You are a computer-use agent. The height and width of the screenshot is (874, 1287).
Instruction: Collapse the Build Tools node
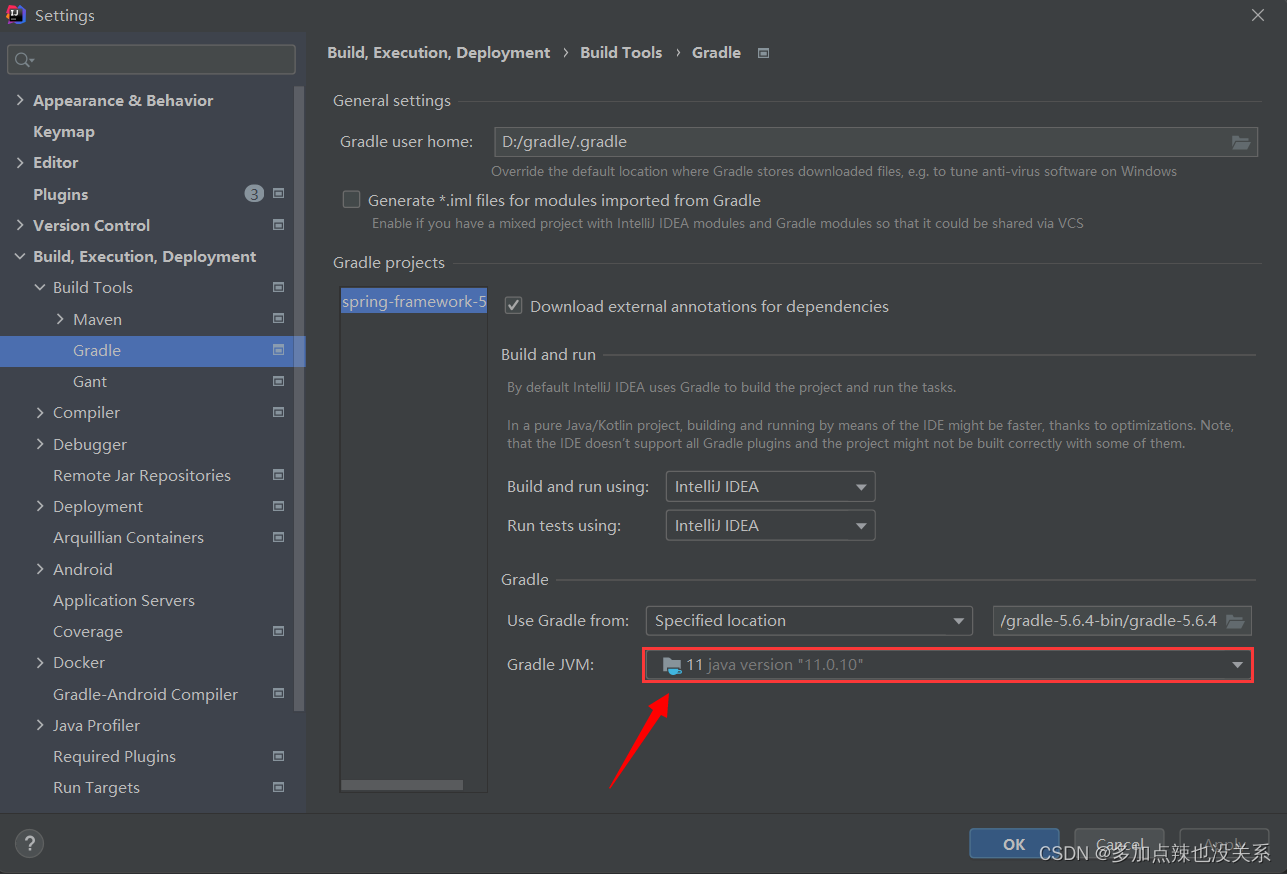[40, 287]
